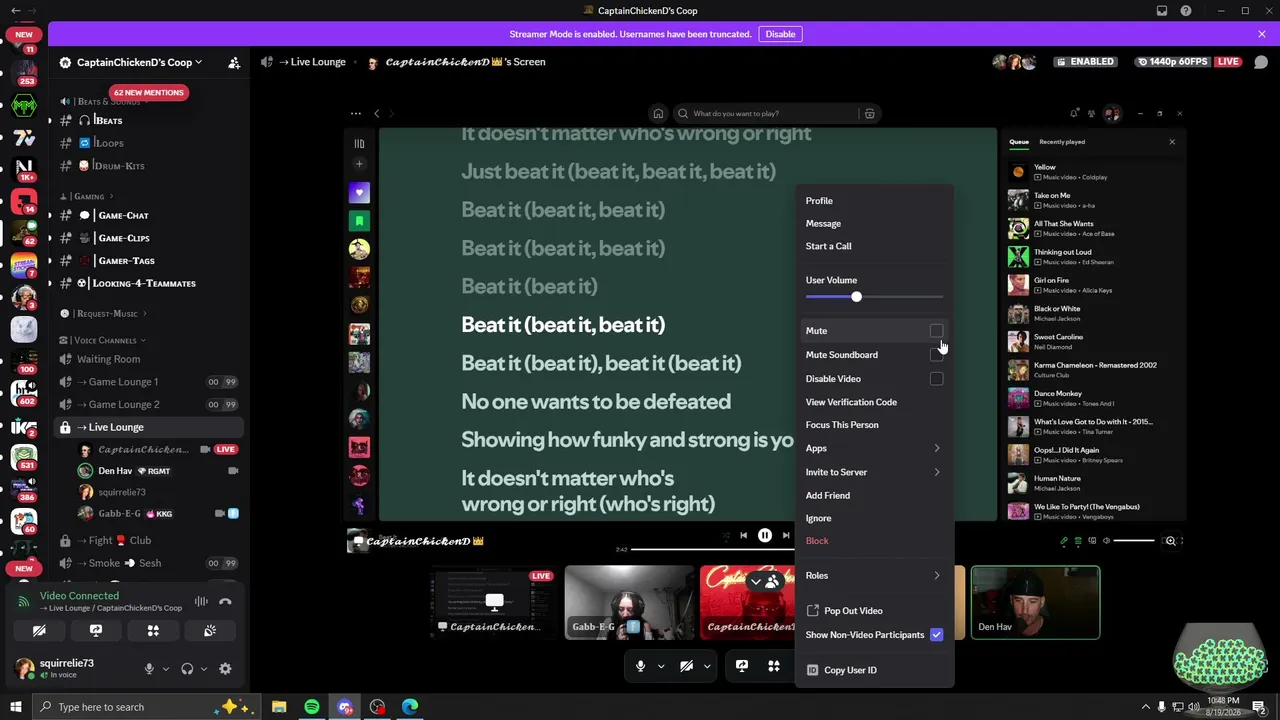Check the Mute checkbox in context menu
1280x720 pixels.
tap(936, 331)
